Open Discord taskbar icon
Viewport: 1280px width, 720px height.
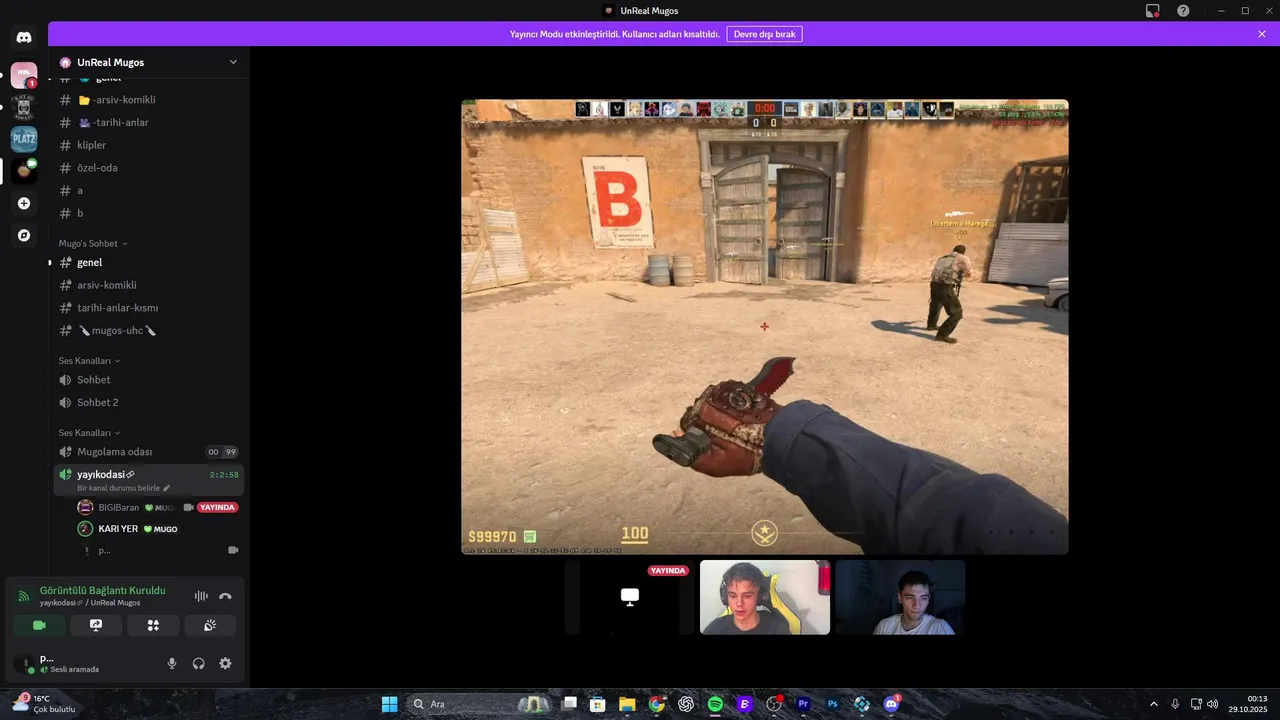click(891, 704)
